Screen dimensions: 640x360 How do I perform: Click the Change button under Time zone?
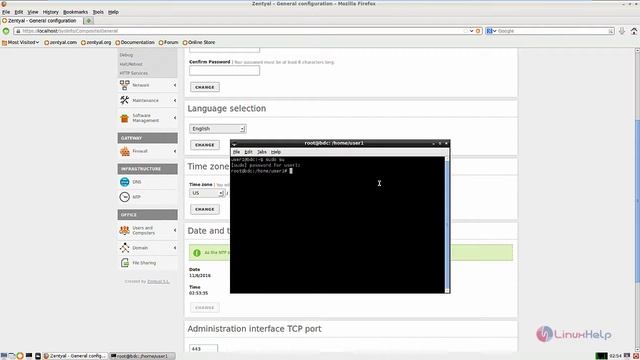point(205,209)
